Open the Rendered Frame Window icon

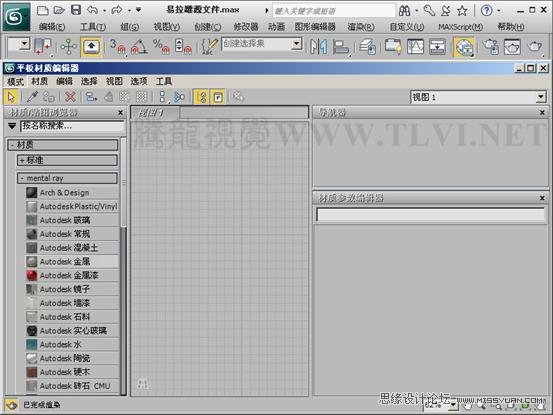click(512, 47)
